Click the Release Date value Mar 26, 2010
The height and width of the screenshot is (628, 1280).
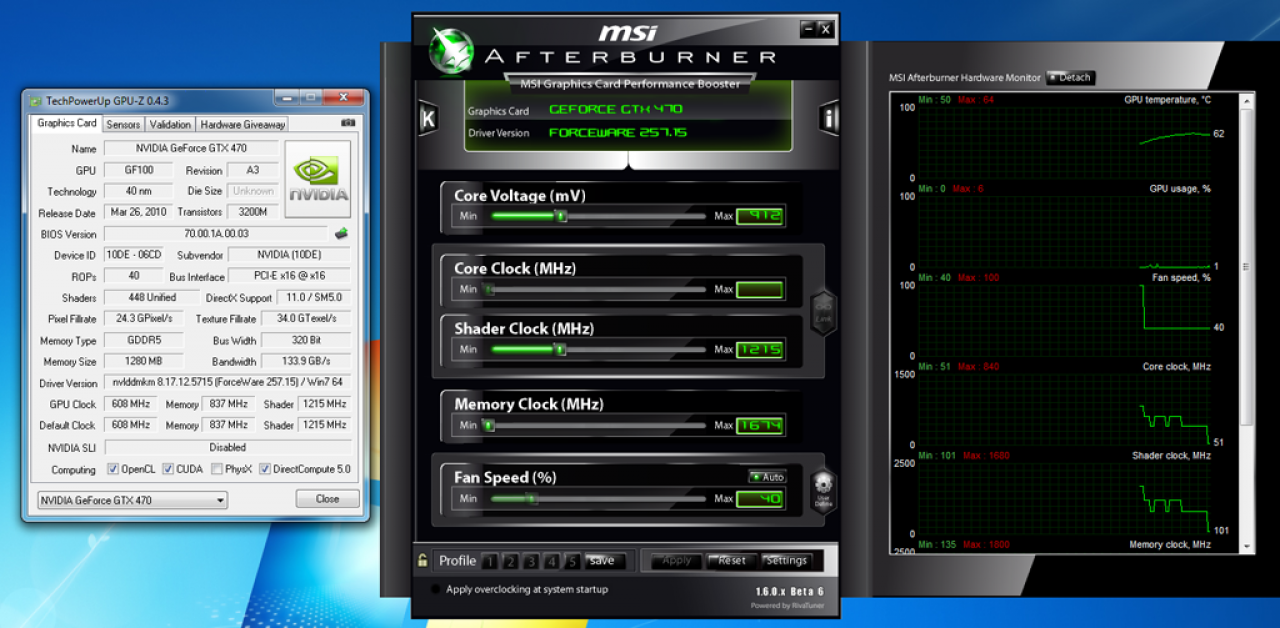(x=138, y=212)
